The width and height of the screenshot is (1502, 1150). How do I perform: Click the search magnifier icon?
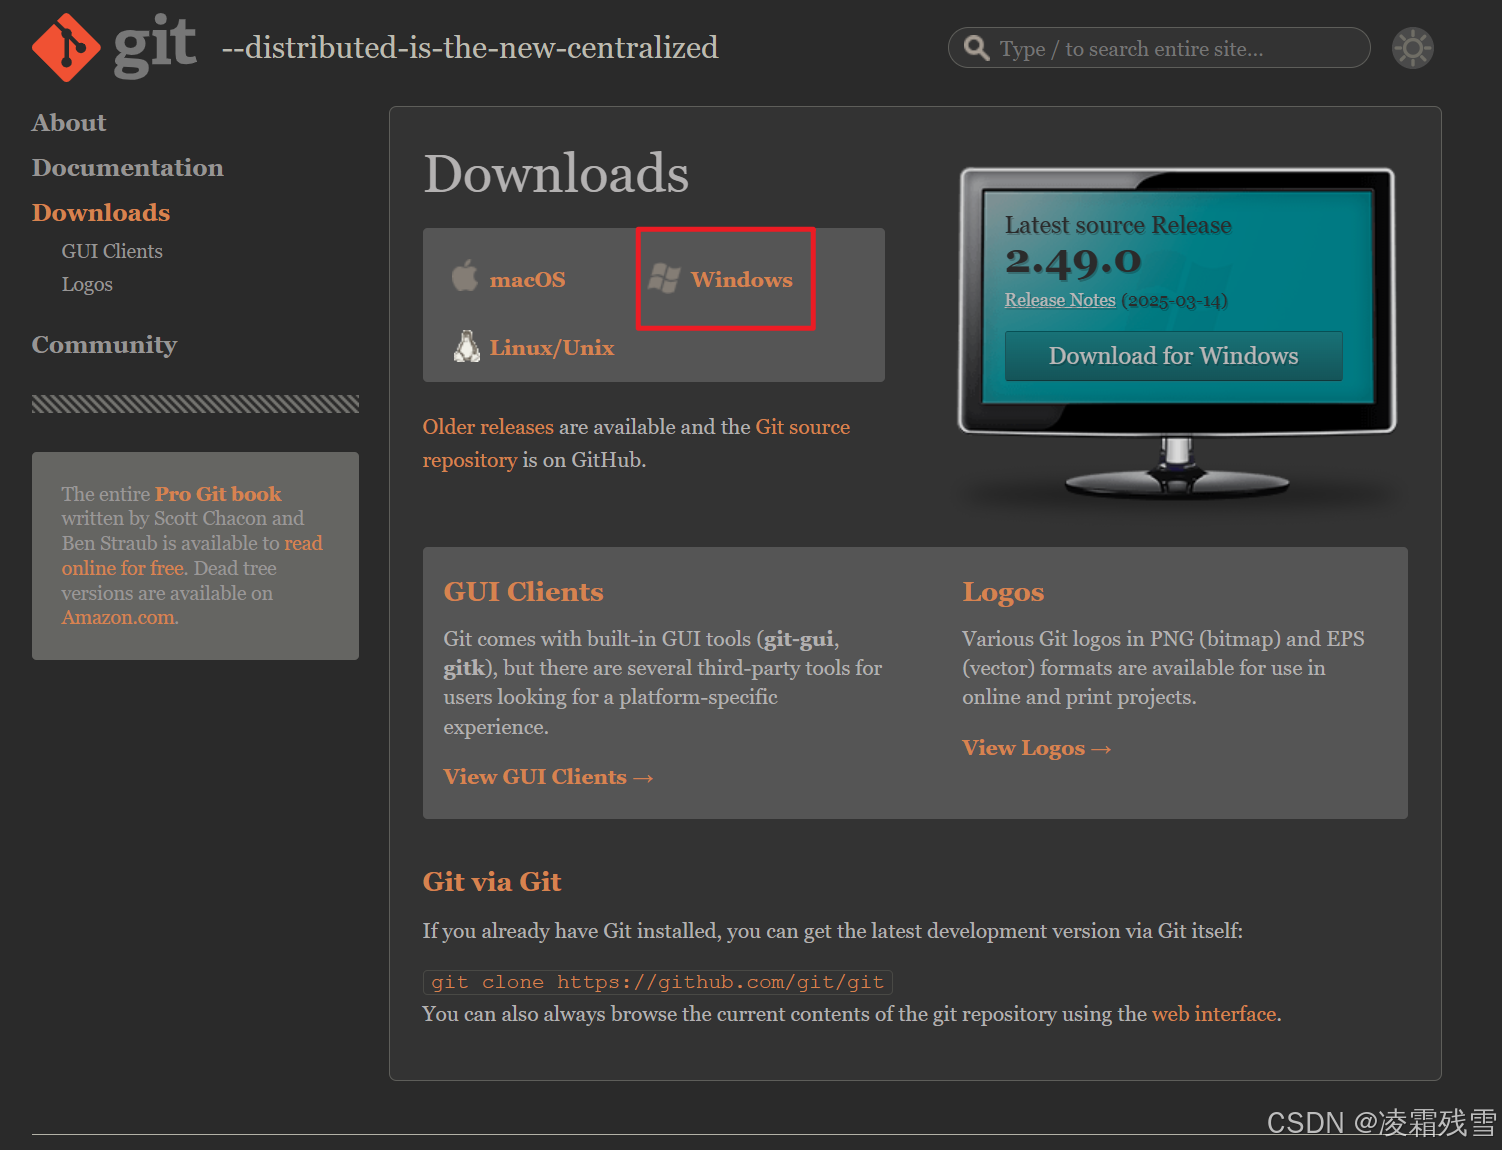[976, 47]
